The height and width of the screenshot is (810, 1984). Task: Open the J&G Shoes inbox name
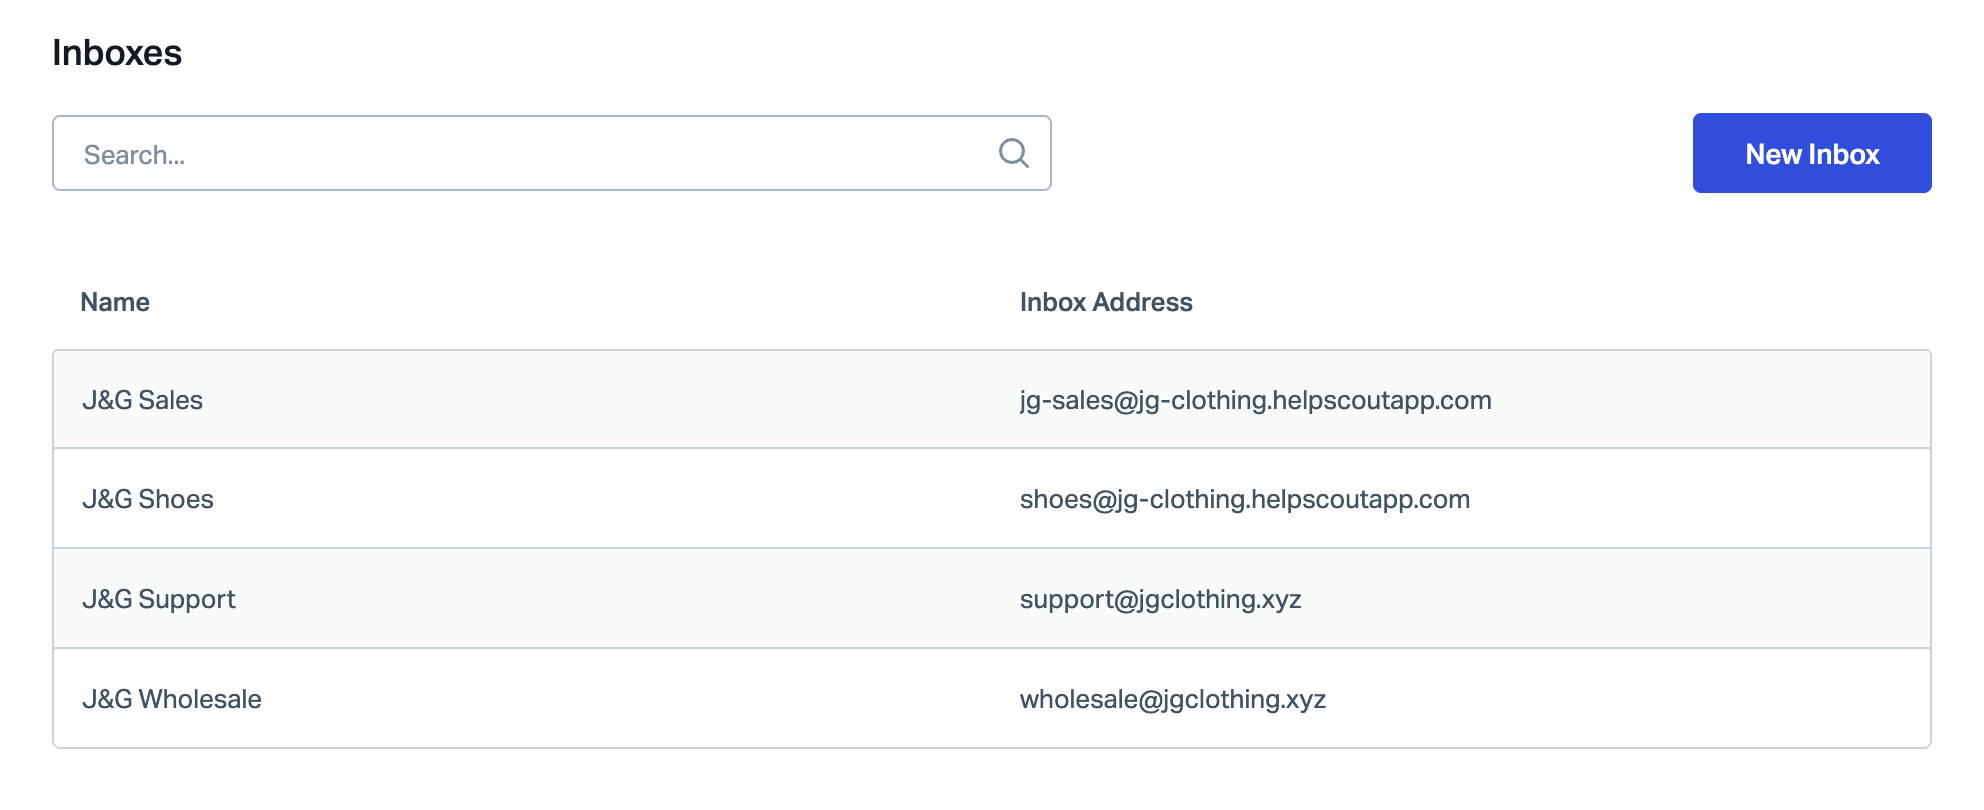[x=148, y=499]
